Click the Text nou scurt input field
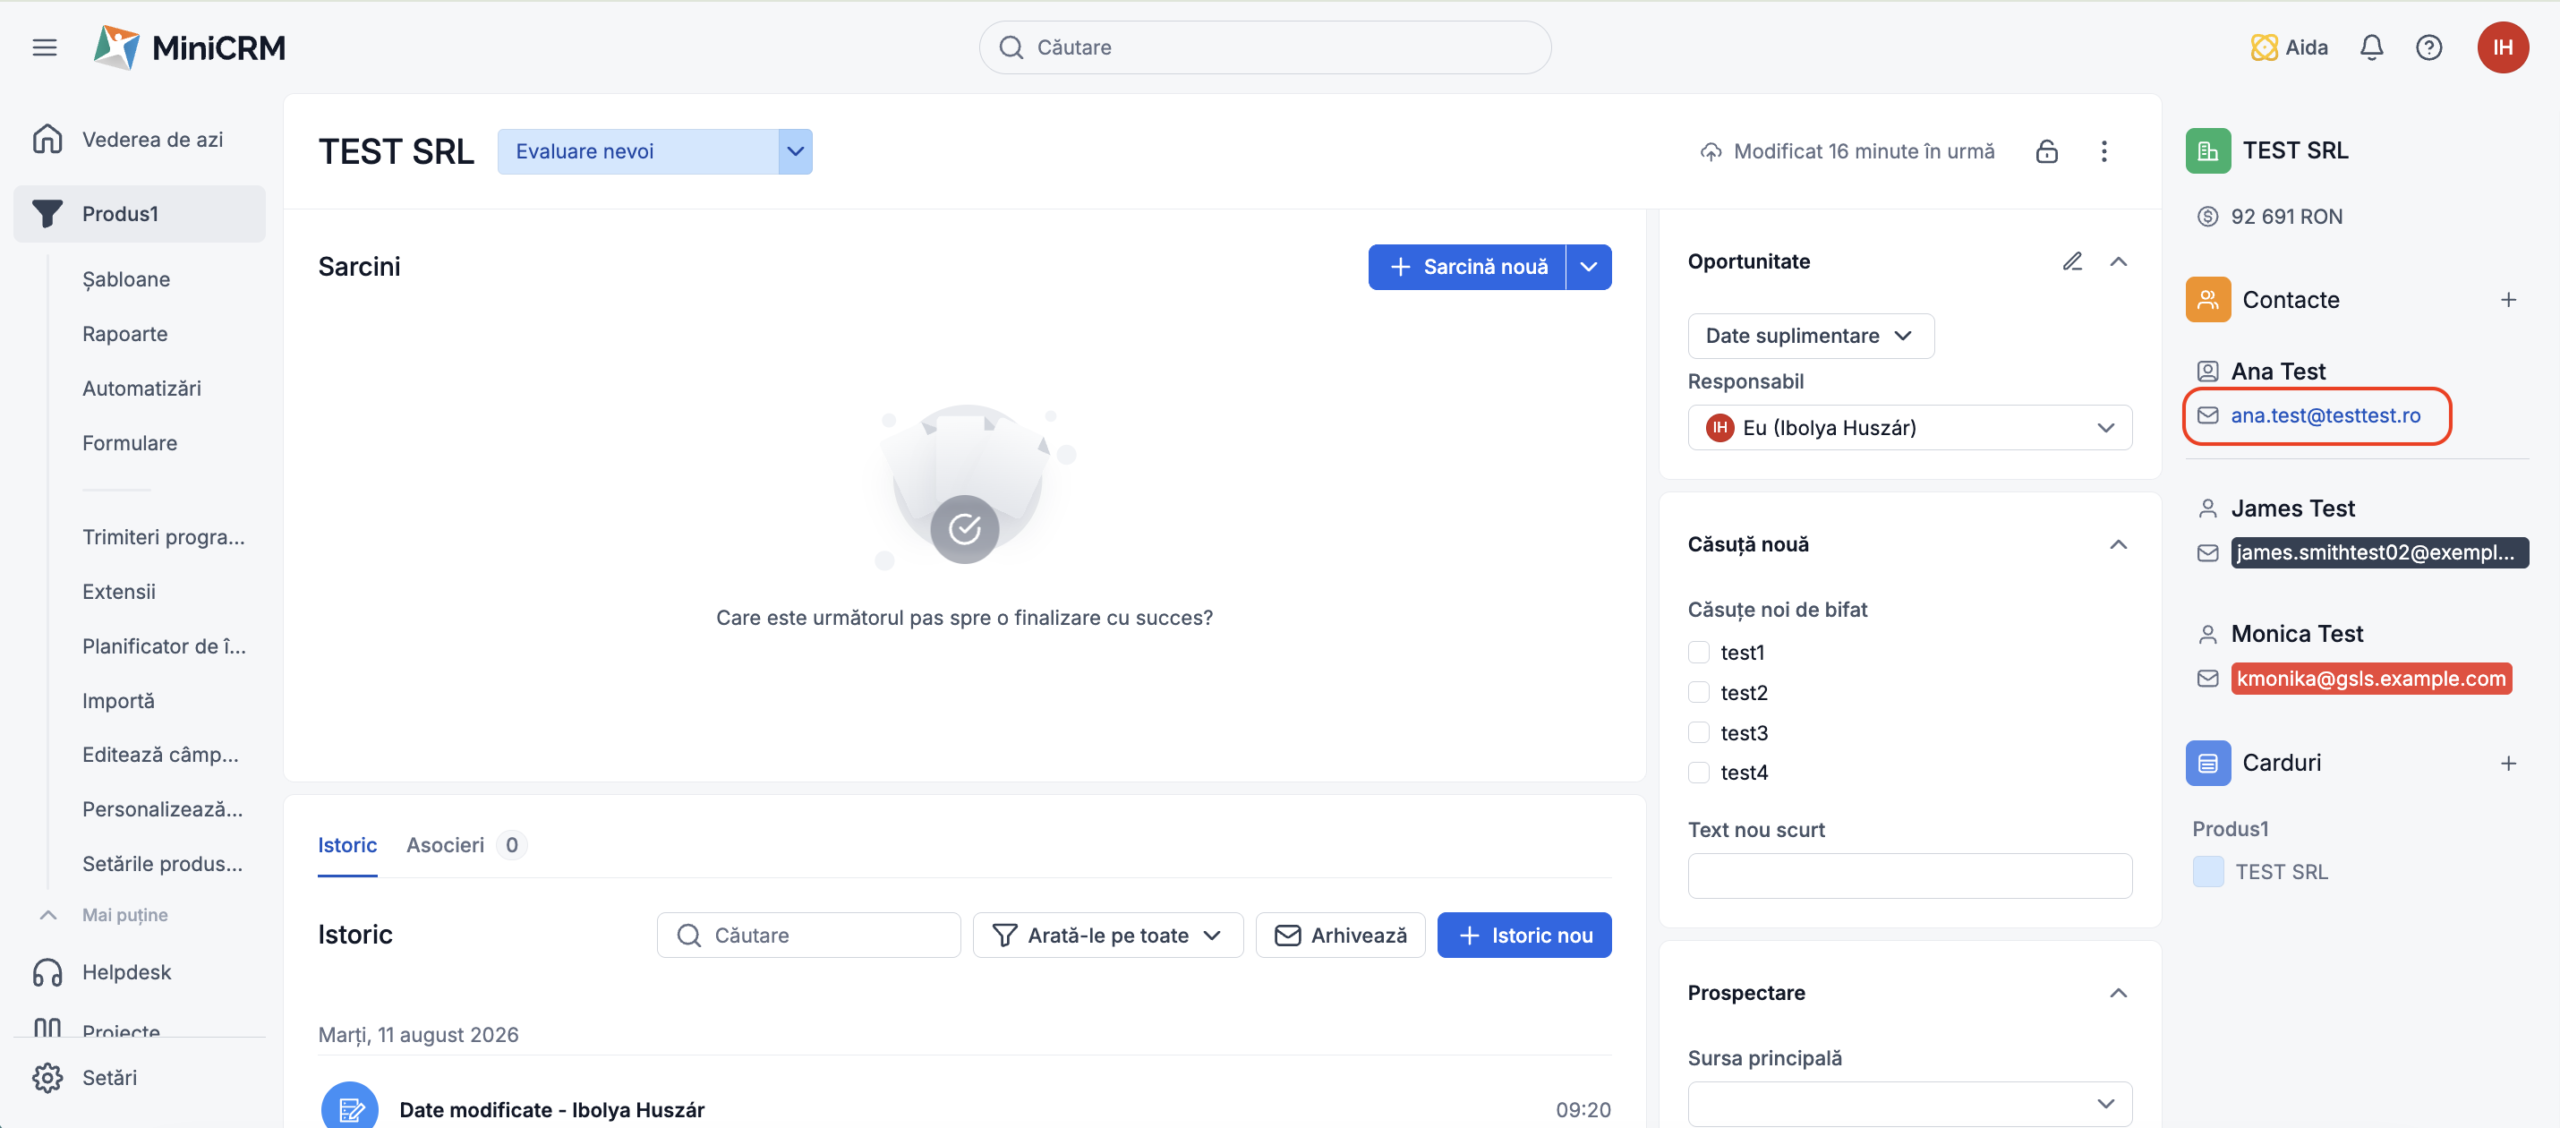2560x1128 pixels. click(x=1910, y=875)
